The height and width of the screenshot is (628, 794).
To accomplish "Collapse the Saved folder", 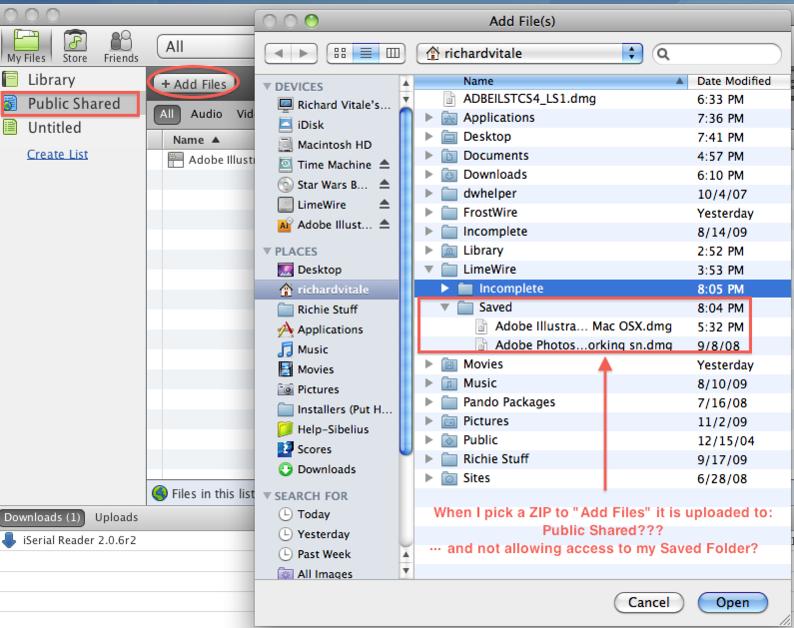I will click(x=445, y=309).
